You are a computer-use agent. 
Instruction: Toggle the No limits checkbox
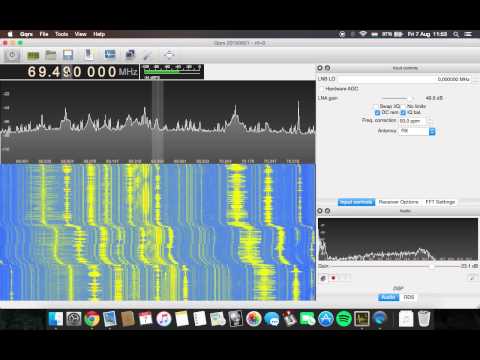(403, 106)
